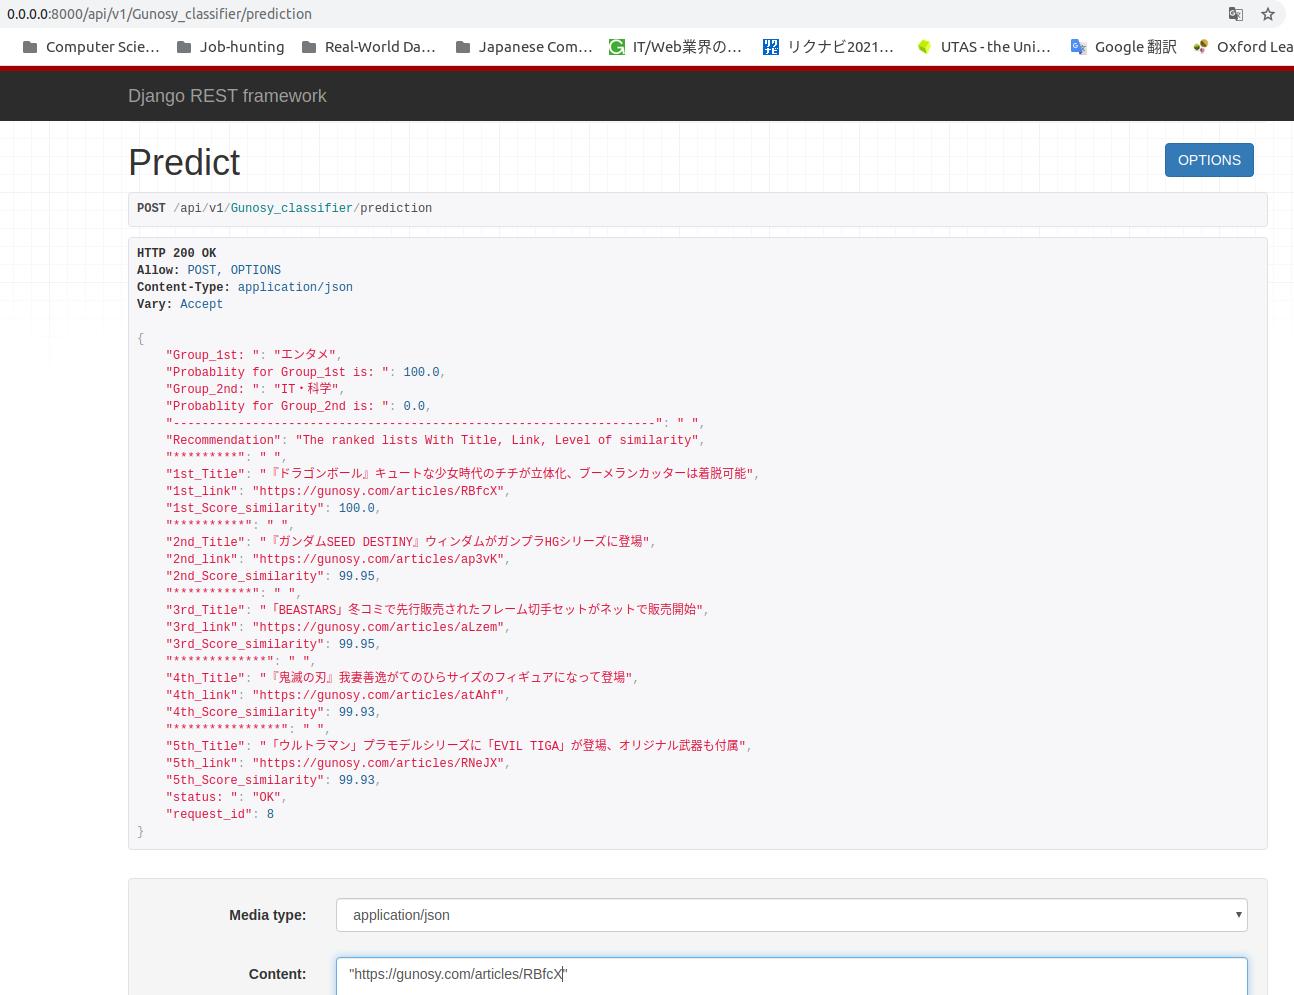The width and height of the screenshot is (1294, 995).
Task: Click the "Vary: Accept" header line
Action: (180, 304)
